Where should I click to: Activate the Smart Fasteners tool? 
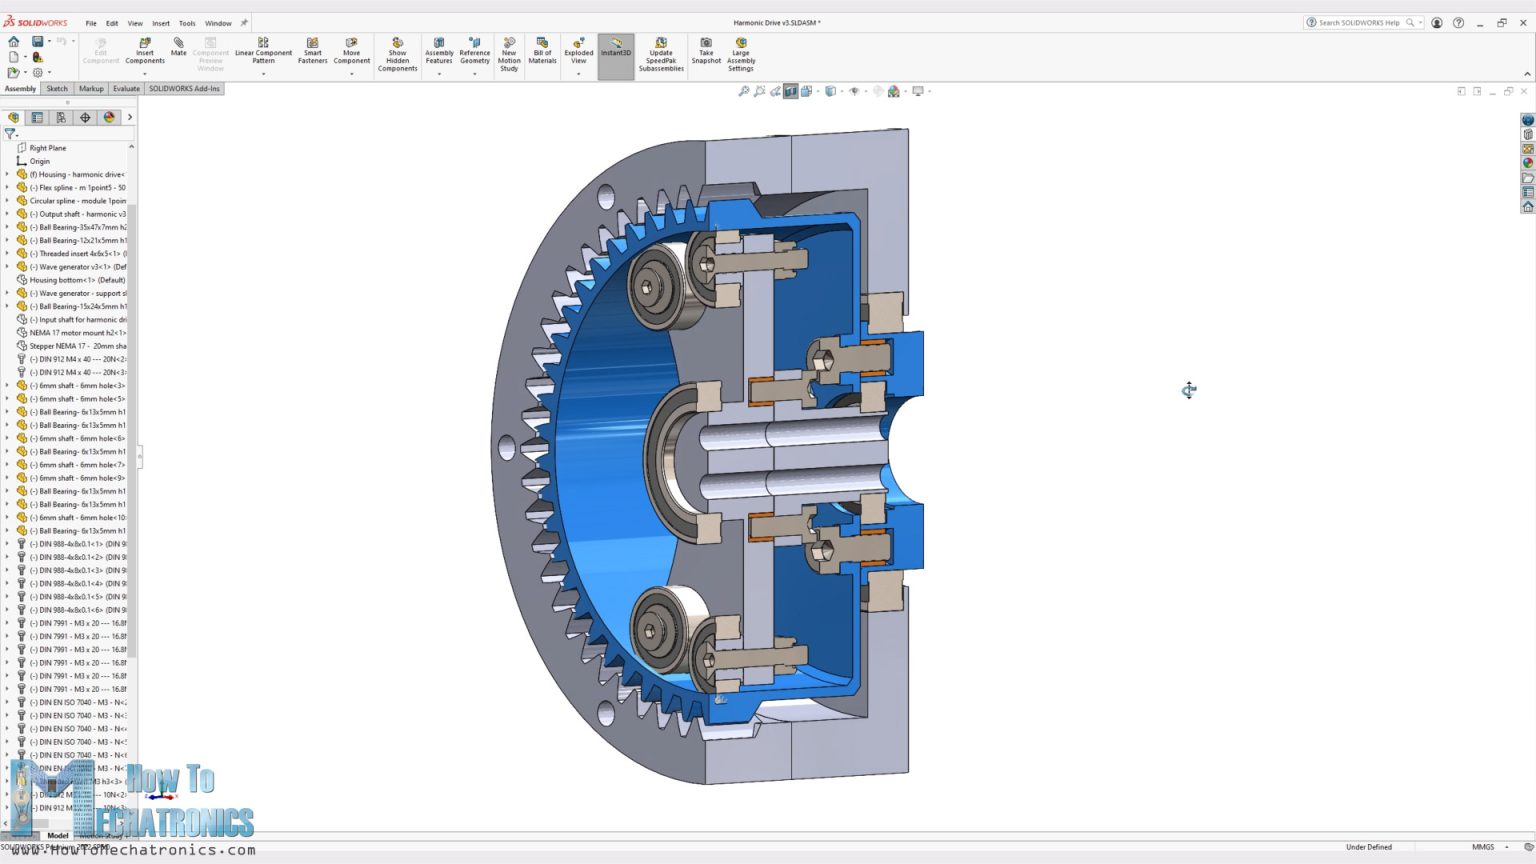[312, 50]
